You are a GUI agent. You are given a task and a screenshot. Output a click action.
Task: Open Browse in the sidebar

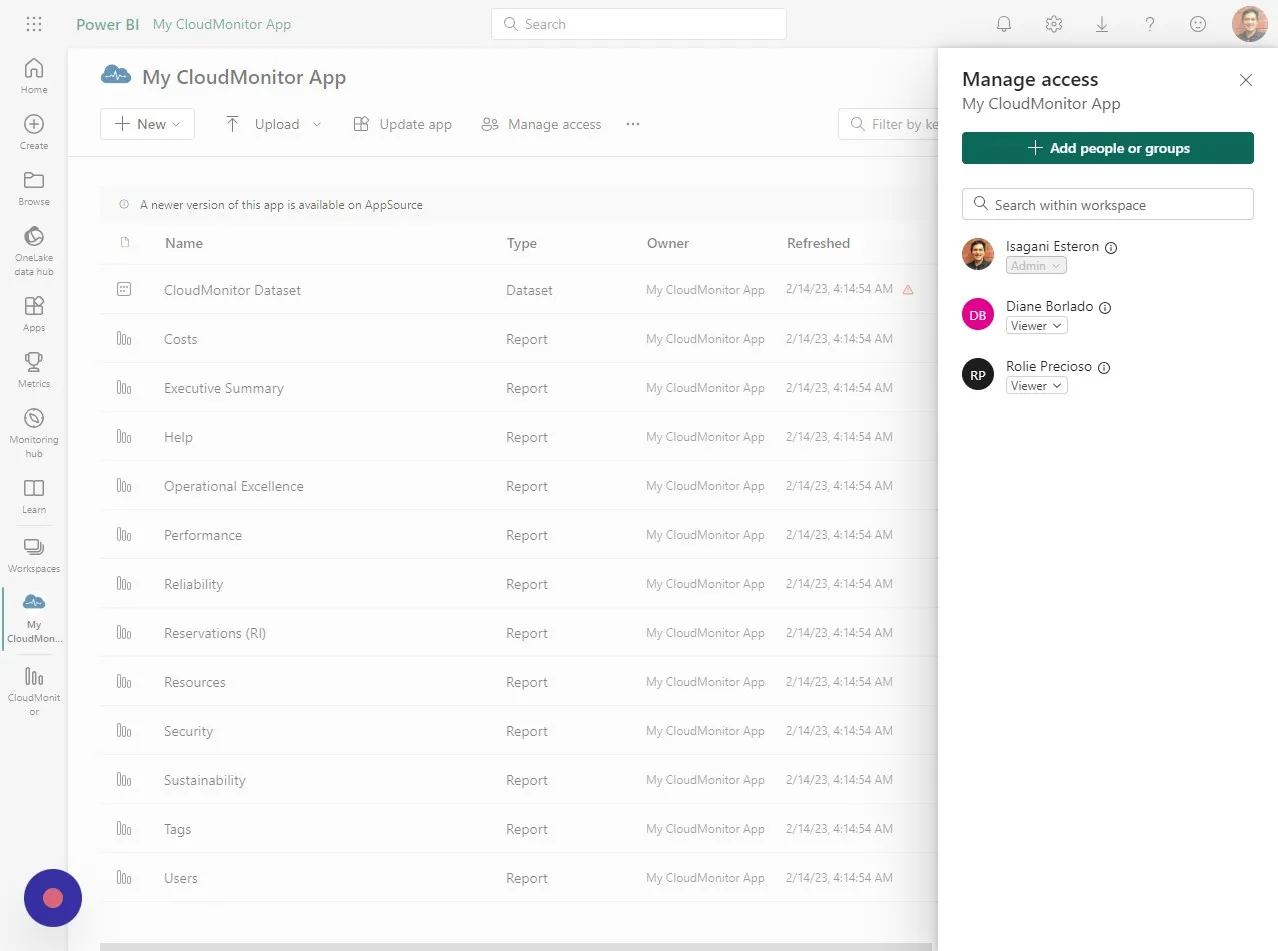pyautogui.click(x=34, y=188)
